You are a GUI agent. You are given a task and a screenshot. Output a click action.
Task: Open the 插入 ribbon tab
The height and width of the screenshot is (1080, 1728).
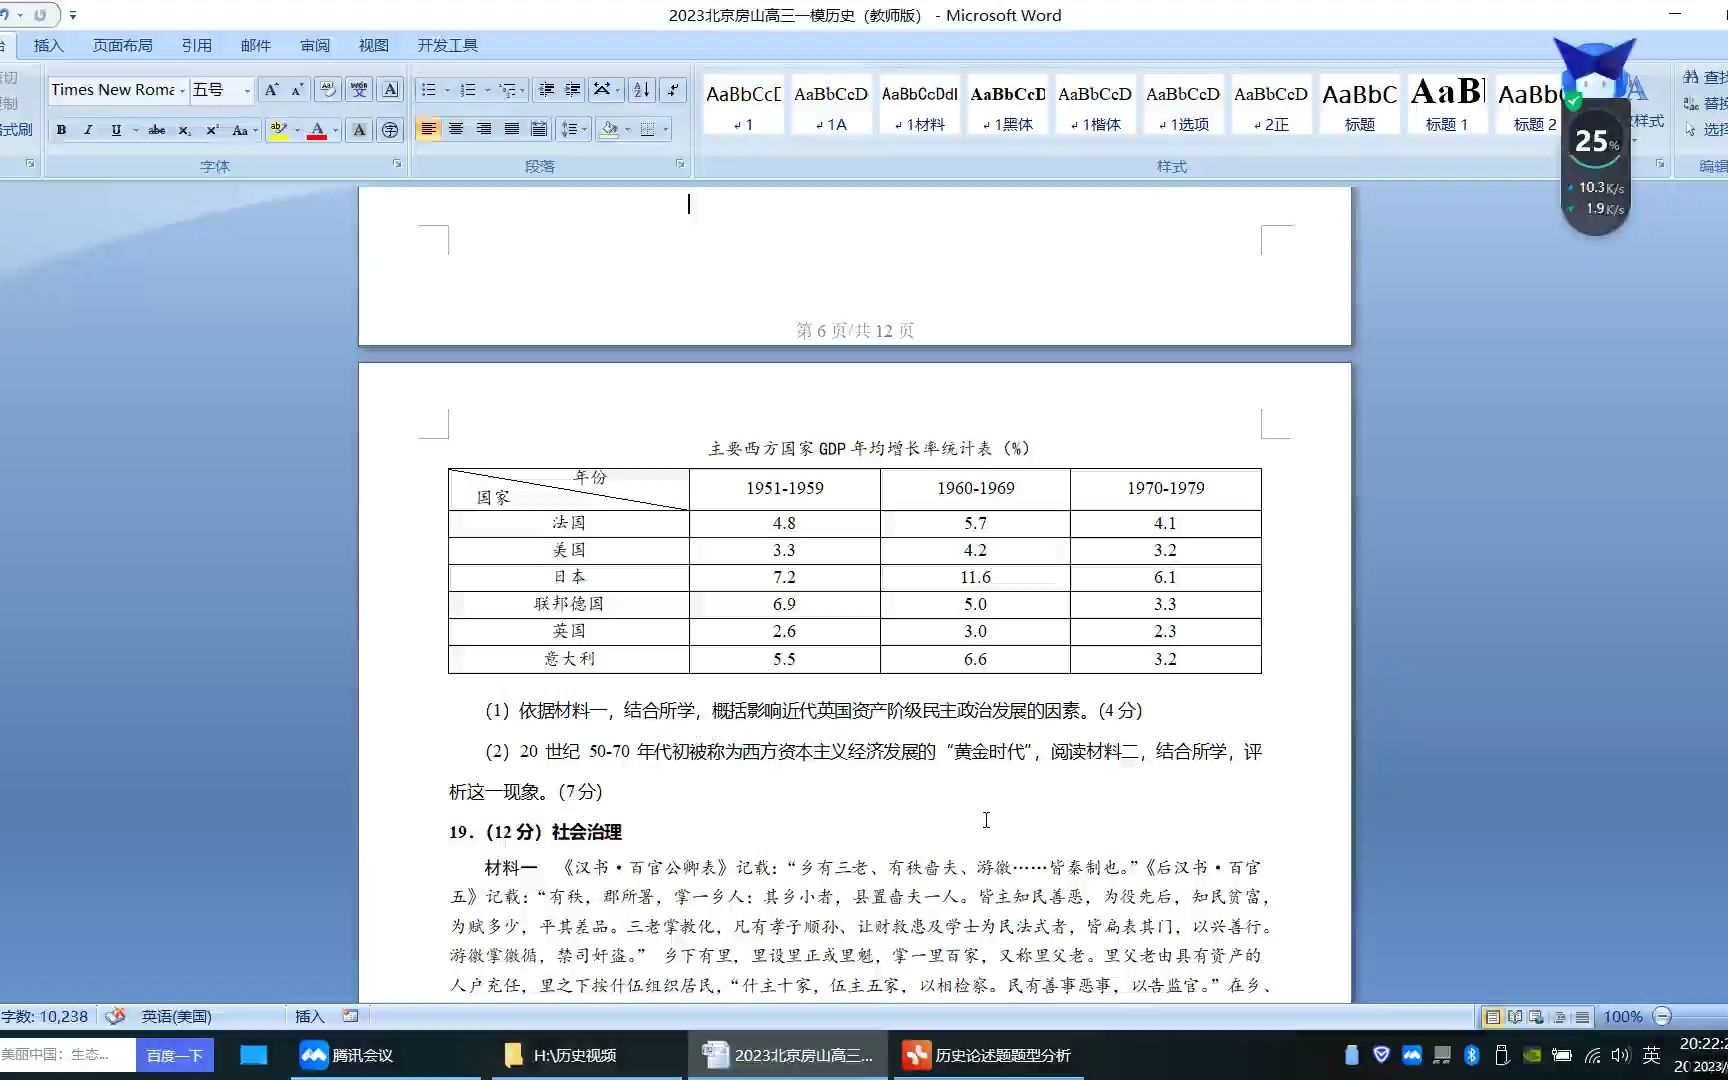click(x=48, y=46)
